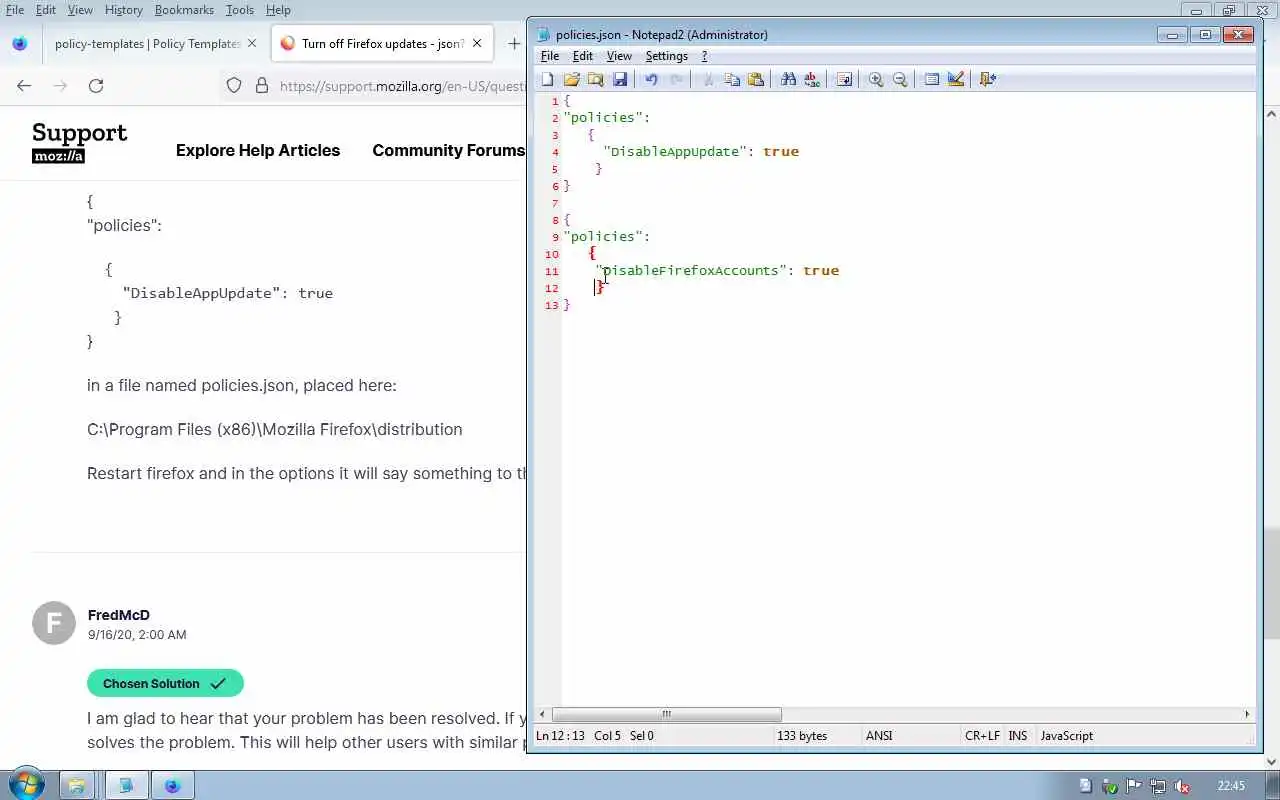Click the Cut scissors icon in Notepad2
Screen dimensions: 1280x800
coord(708,79)
